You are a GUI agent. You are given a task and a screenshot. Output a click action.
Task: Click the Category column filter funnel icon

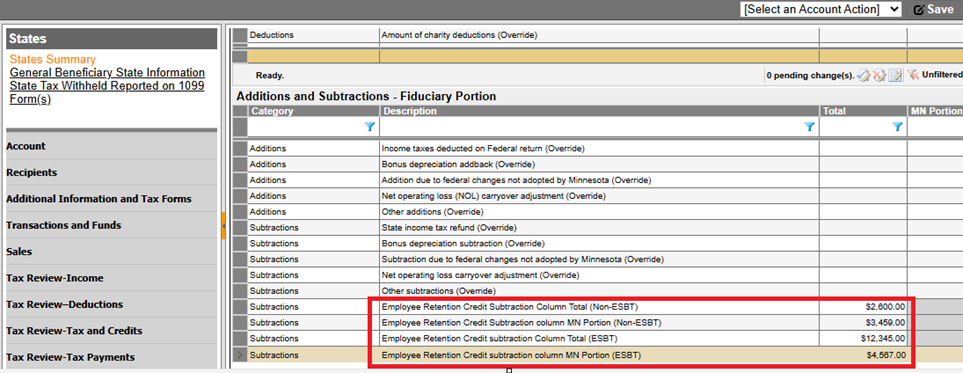[x=370, y=127]
